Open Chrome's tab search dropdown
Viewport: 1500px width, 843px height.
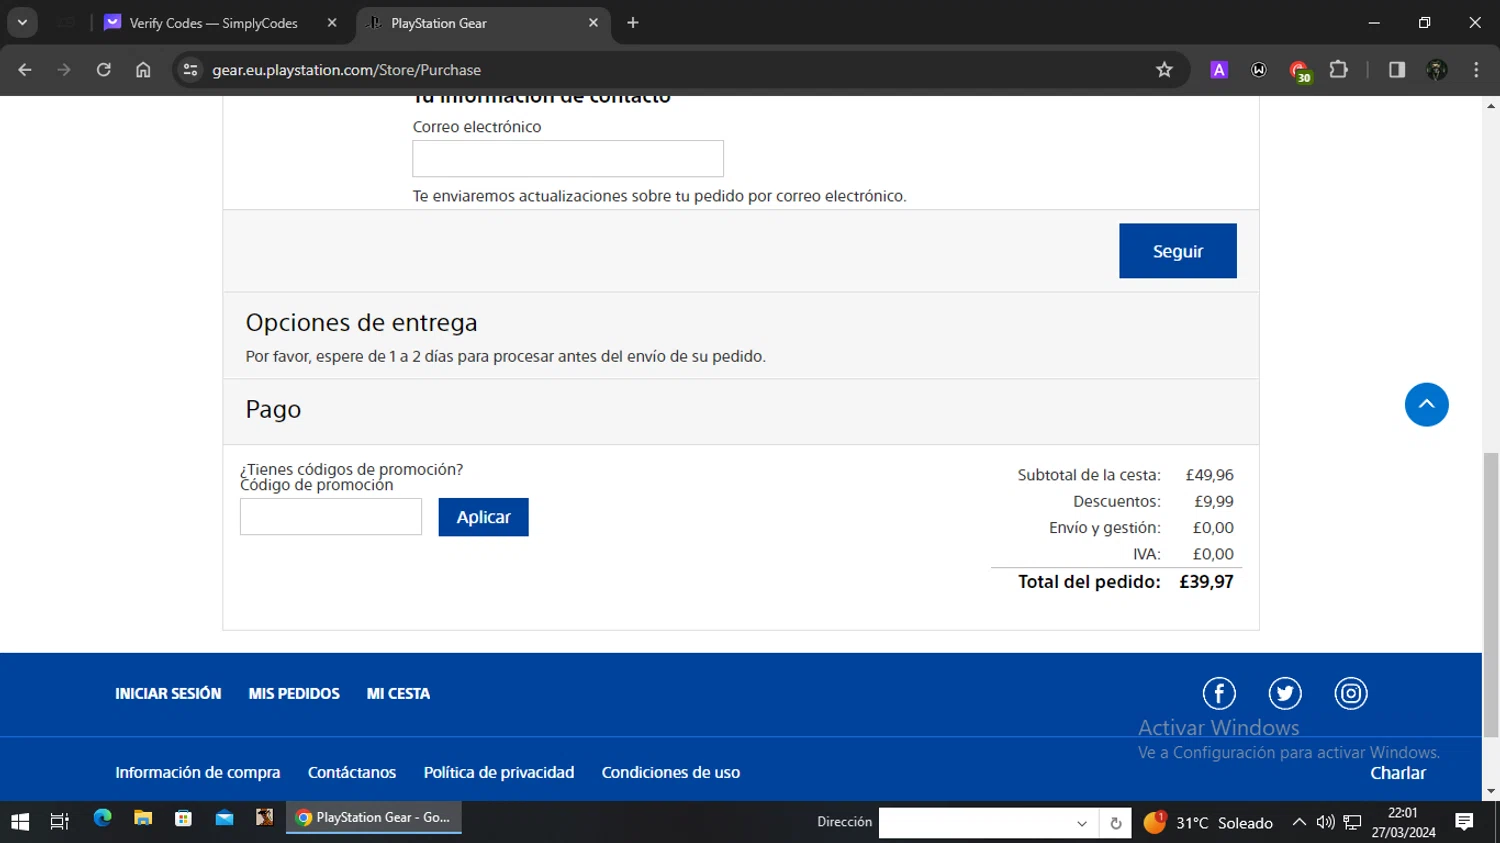pyautogui.click(x=22, y=22)
